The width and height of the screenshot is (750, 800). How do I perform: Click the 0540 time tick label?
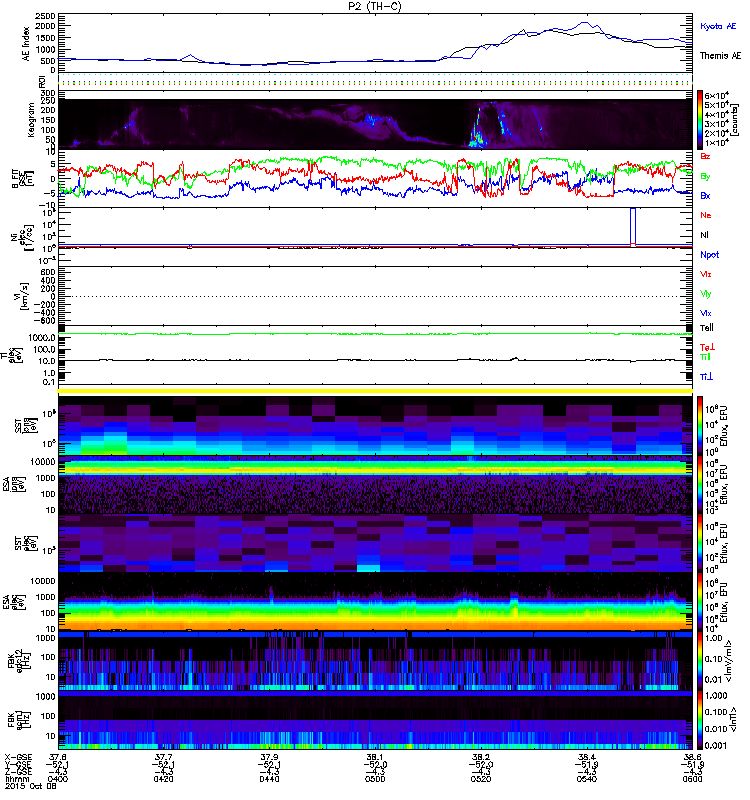point(586,779)
